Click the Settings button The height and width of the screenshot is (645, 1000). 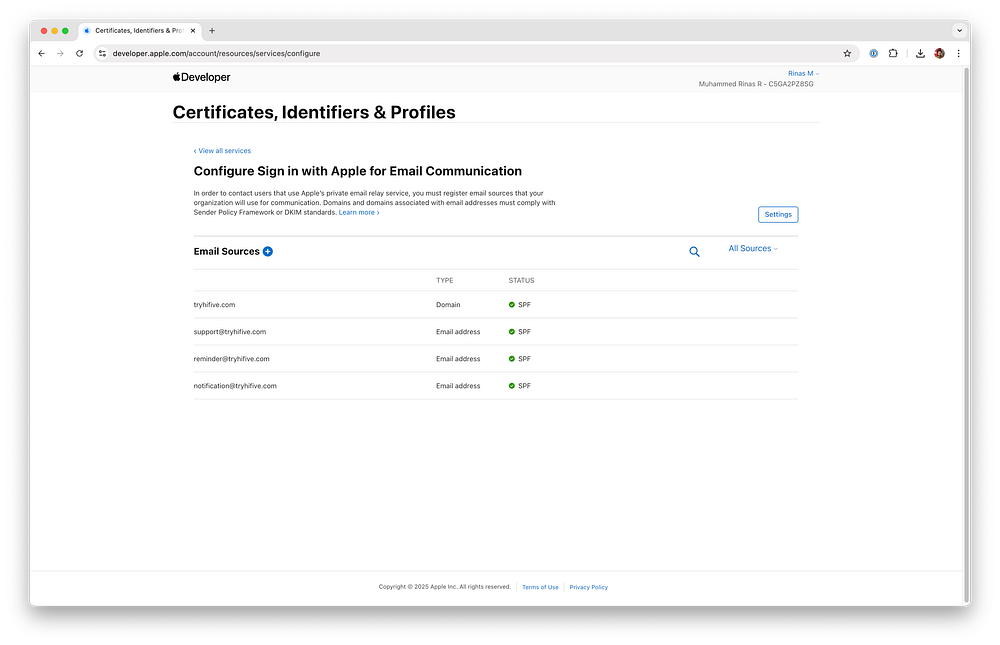[x=777, y=214]
